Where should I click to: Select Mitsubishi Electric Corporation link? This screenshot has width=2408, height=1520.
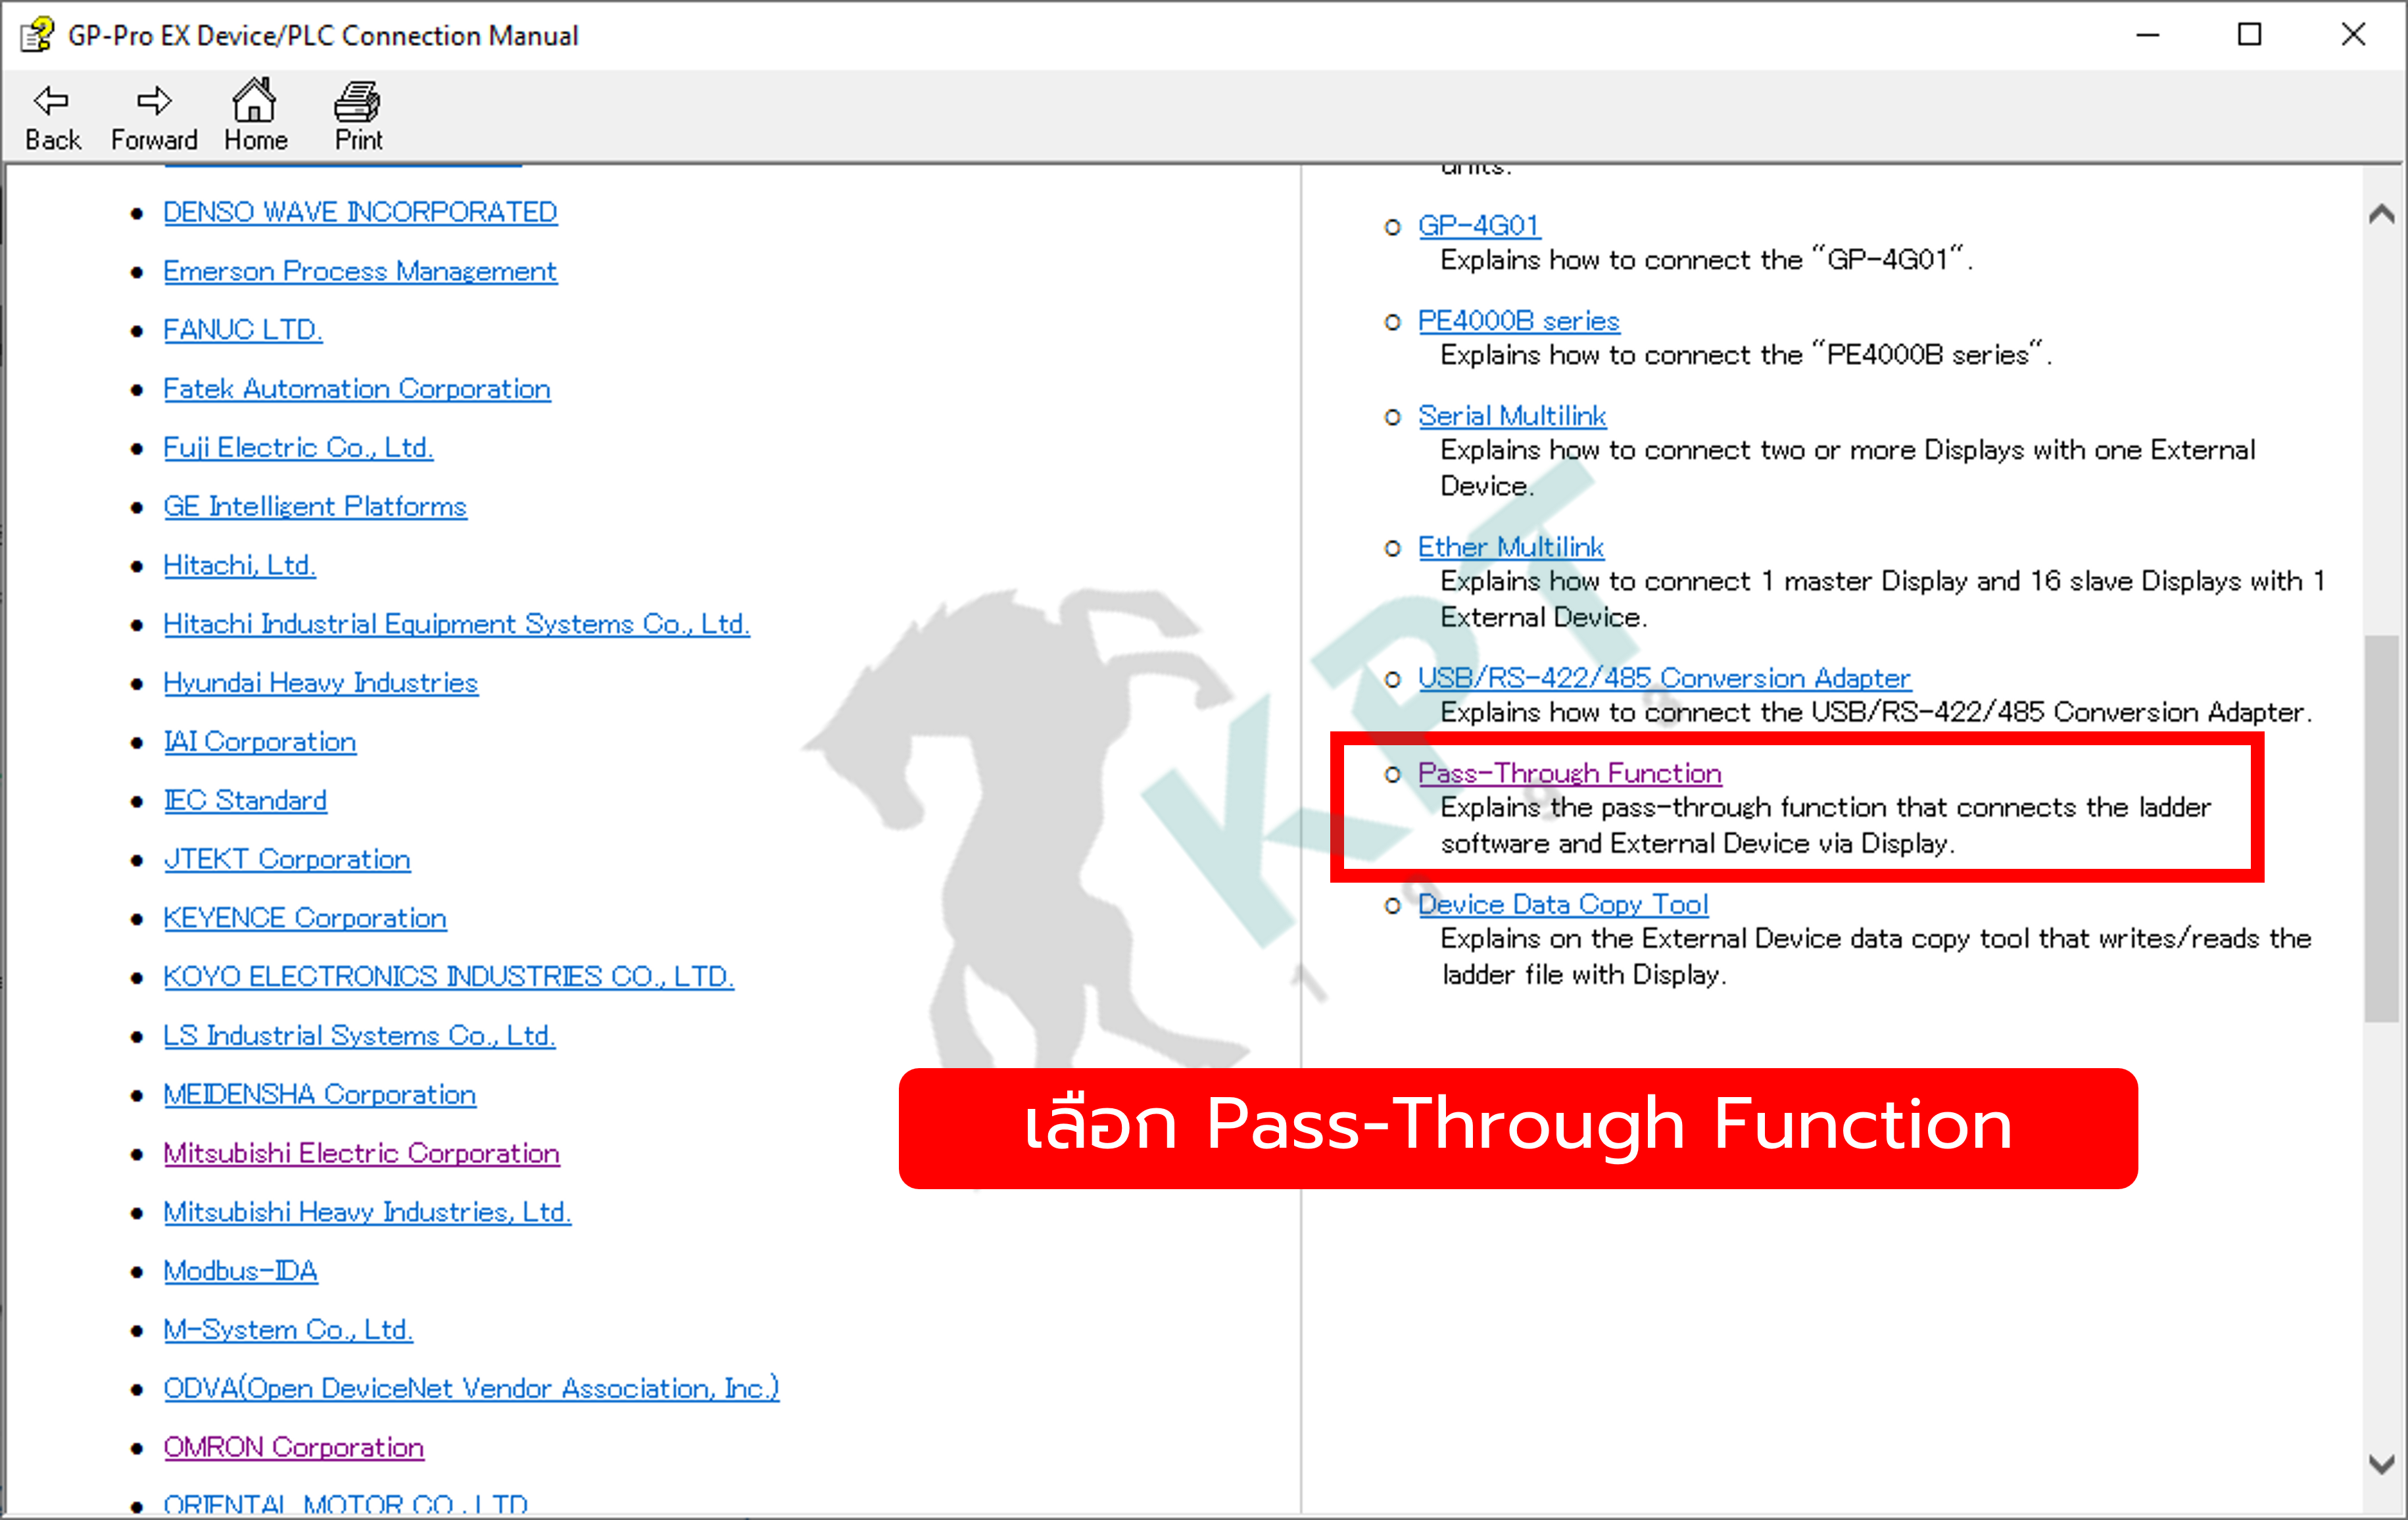click(361, 1153)
